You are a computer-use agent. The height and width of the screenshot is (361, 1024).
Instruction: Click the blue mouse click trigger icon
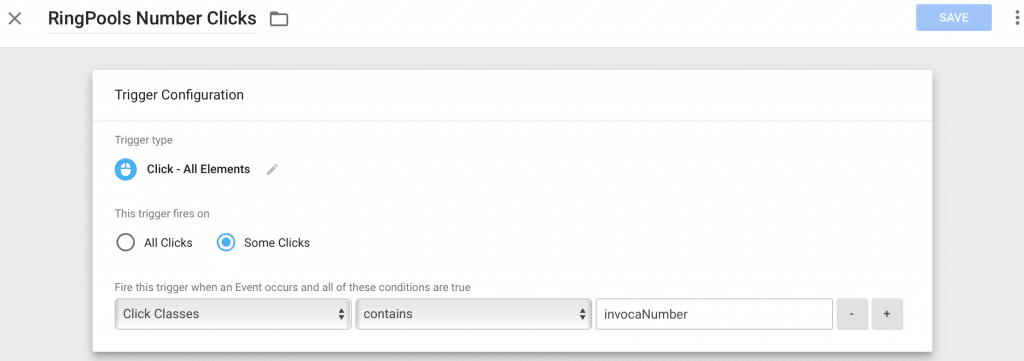tap(126, 170)
